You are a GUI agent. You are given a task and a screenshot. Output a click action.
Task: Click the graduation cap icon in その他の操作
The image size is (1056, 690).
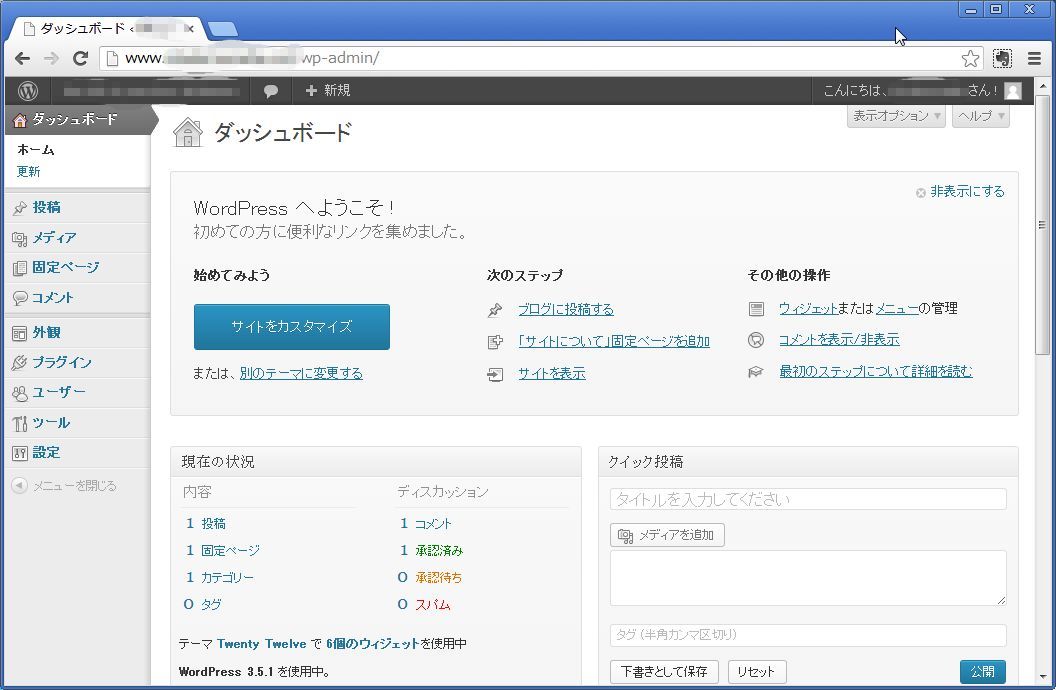[x=756, y=372]
